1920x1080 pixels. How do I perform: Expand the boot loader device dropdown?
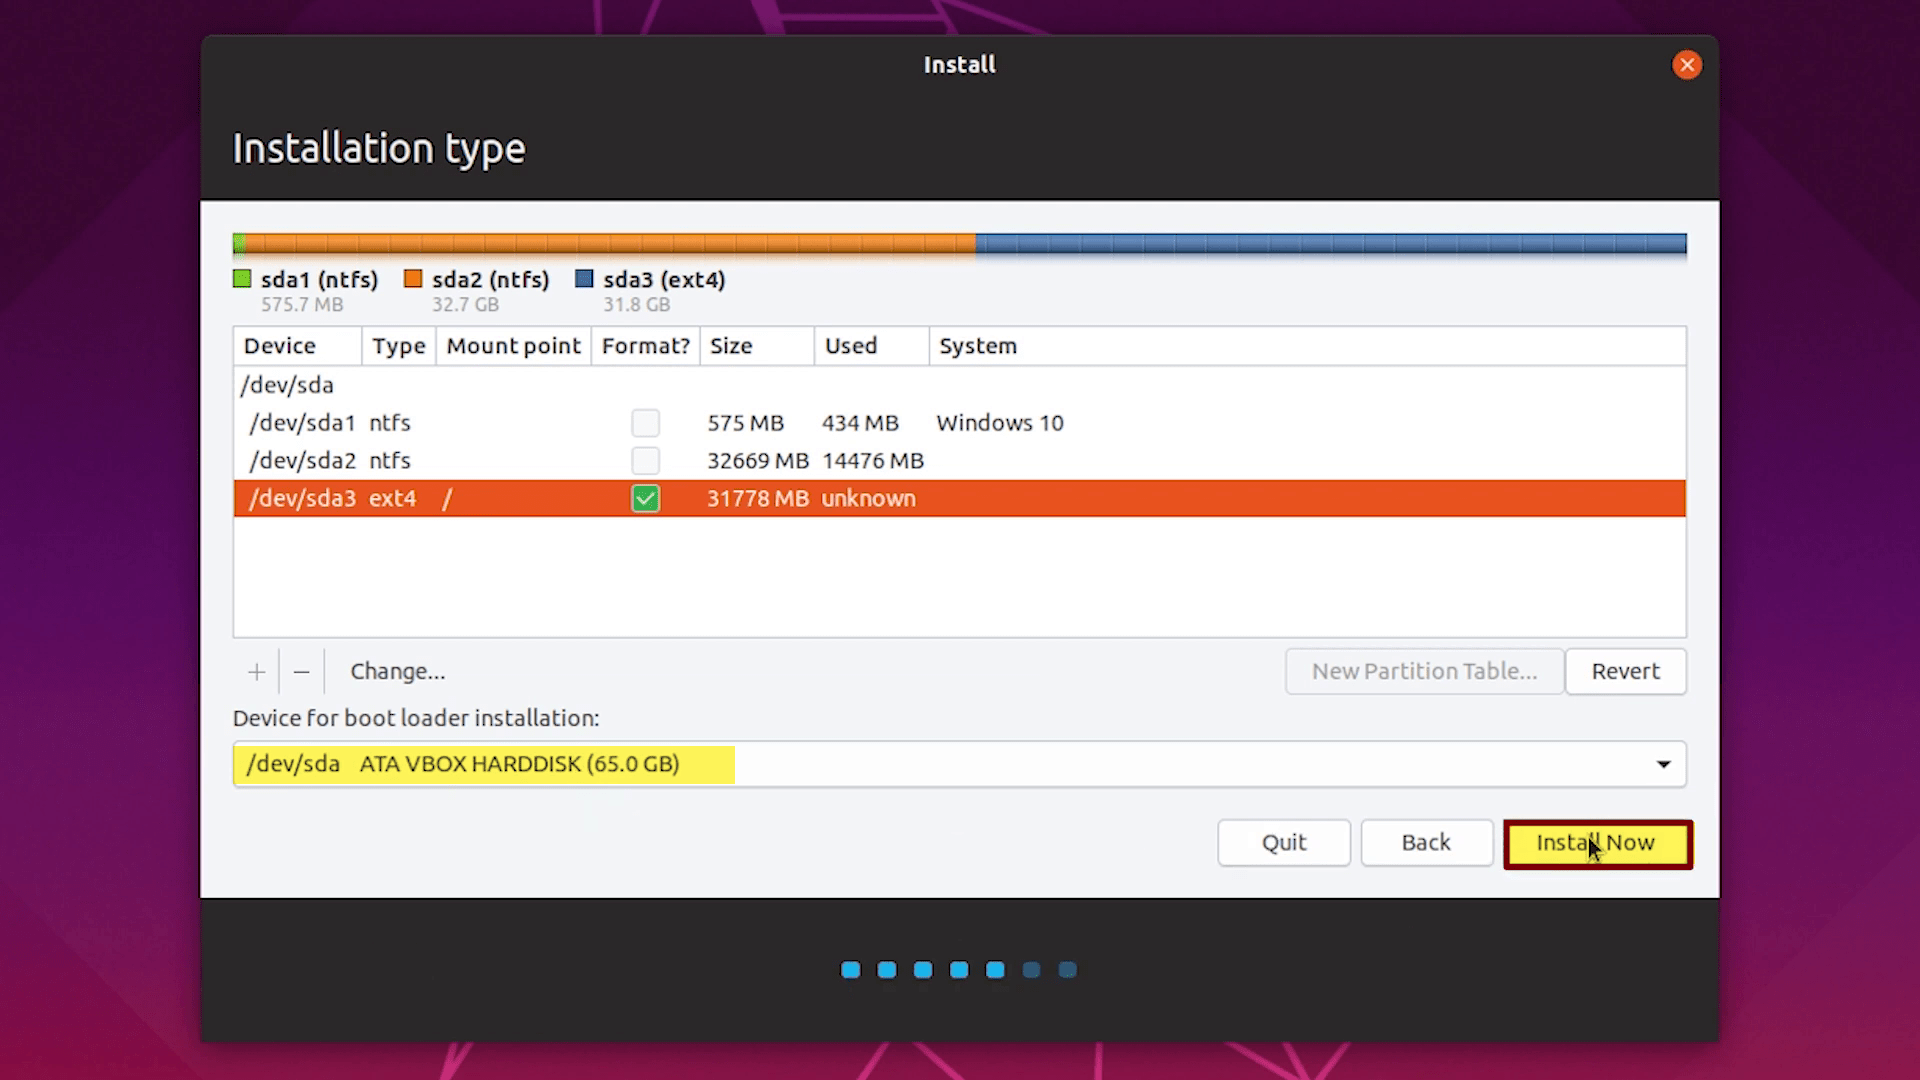point(1663,764)
